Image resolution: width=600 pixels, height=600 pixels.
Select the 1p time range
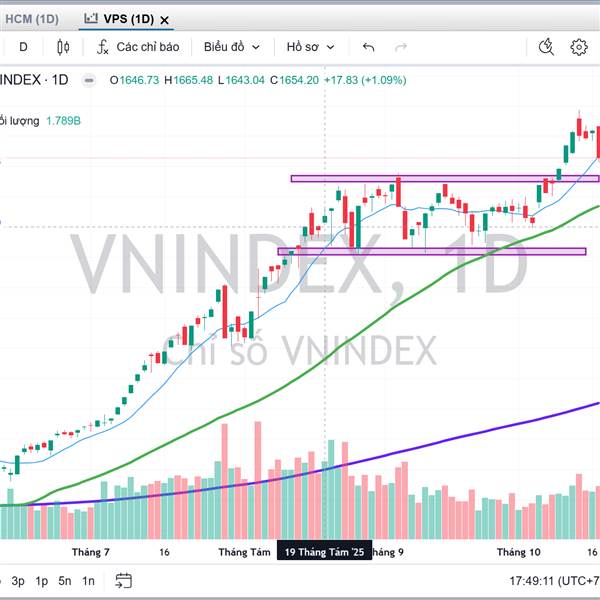[x=42, y=580]
